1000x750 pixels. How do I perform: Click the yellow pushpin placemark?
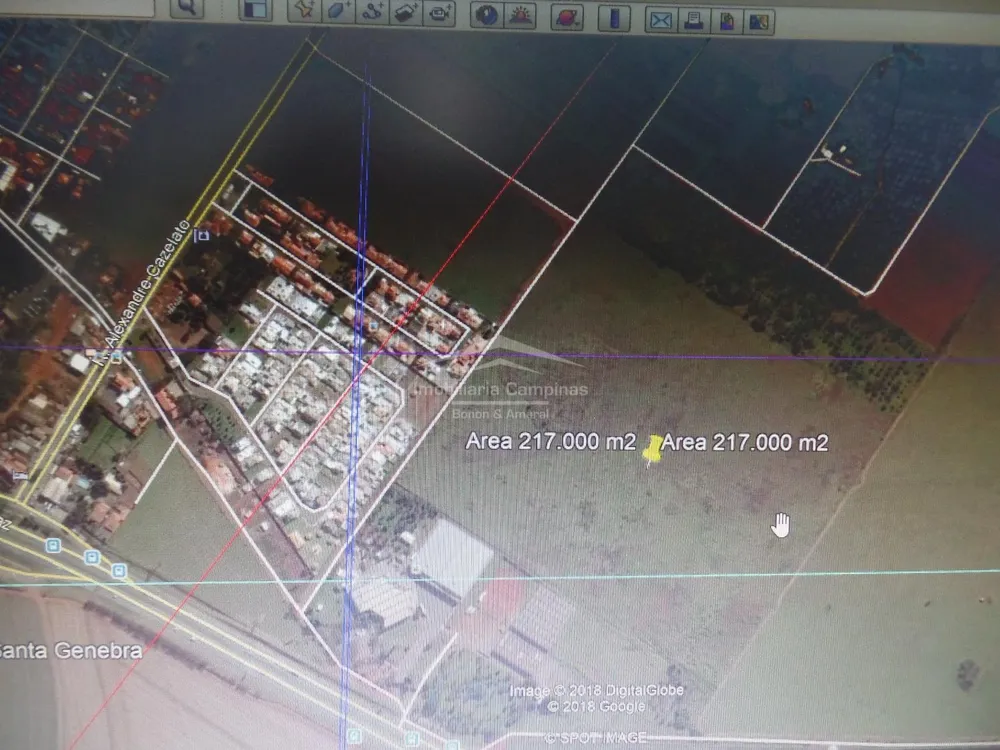point(651,450)
